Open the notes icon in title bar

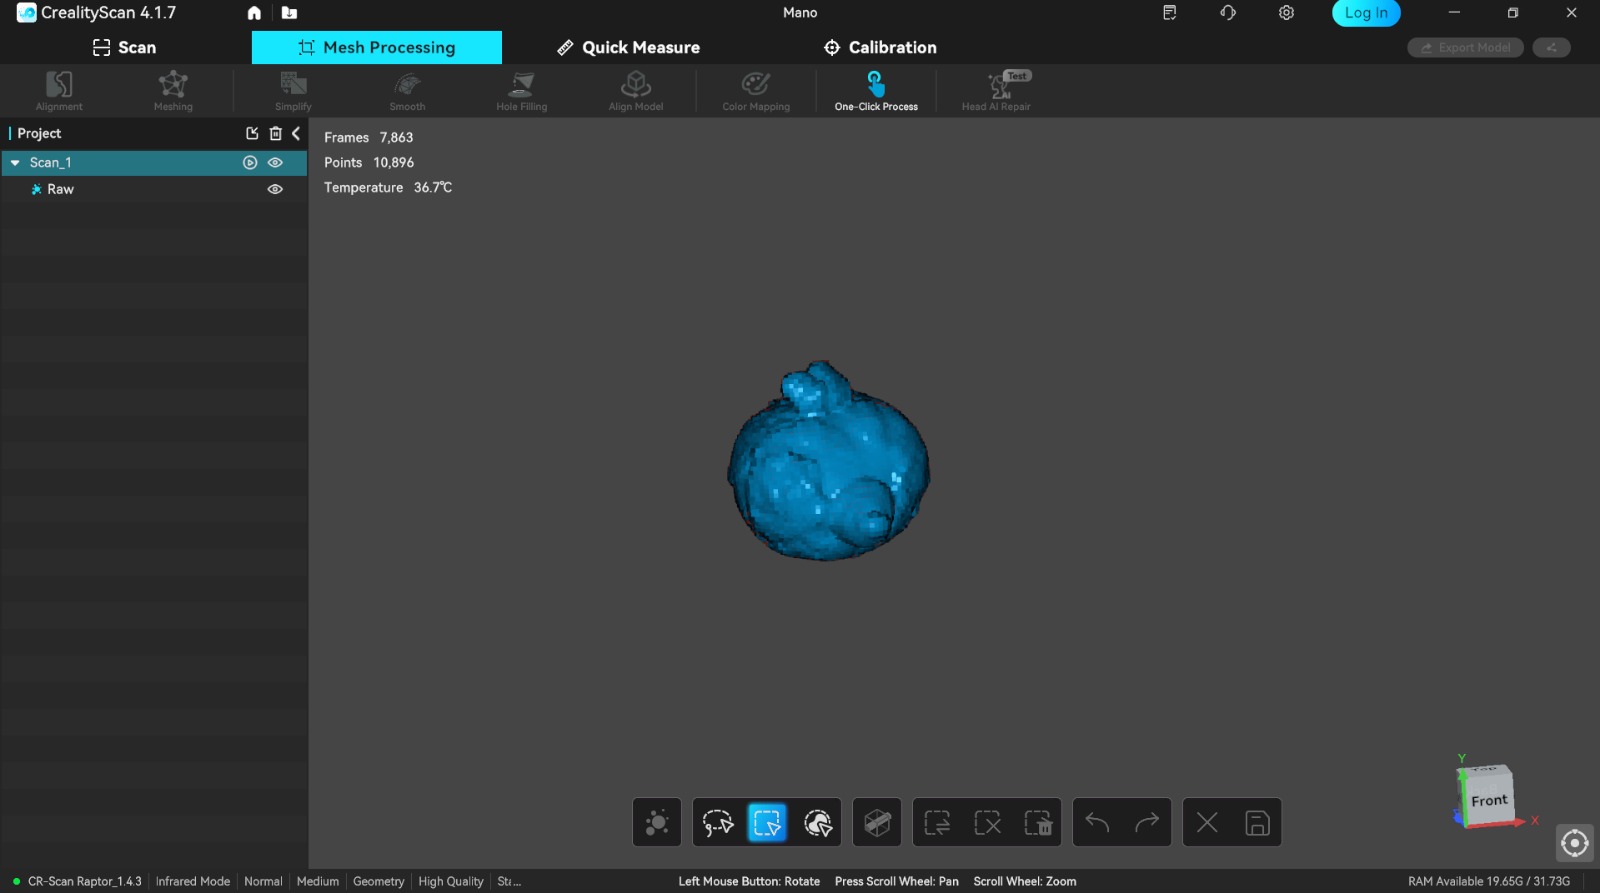pos(1169,13)
